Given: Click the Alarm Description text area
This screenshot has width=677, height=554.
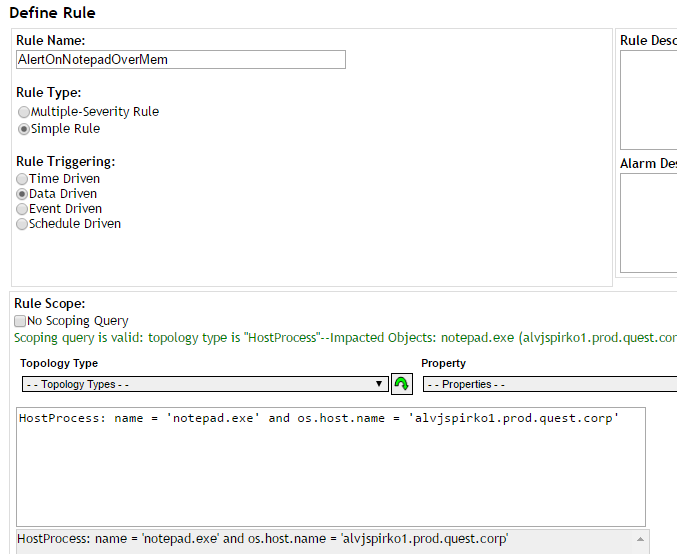Looking at the screenshot, I should pos(649,223).
